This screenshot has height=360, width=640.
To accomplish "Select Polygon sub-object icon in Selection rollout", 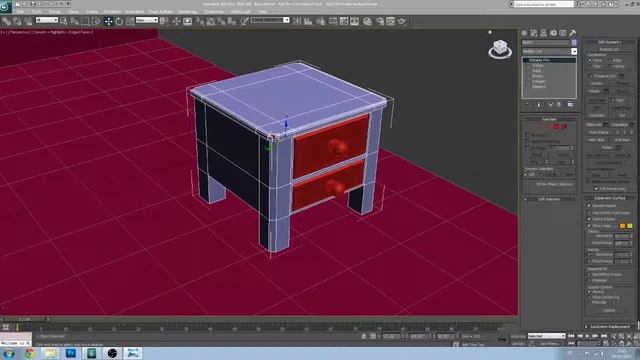I will (556, 127).
